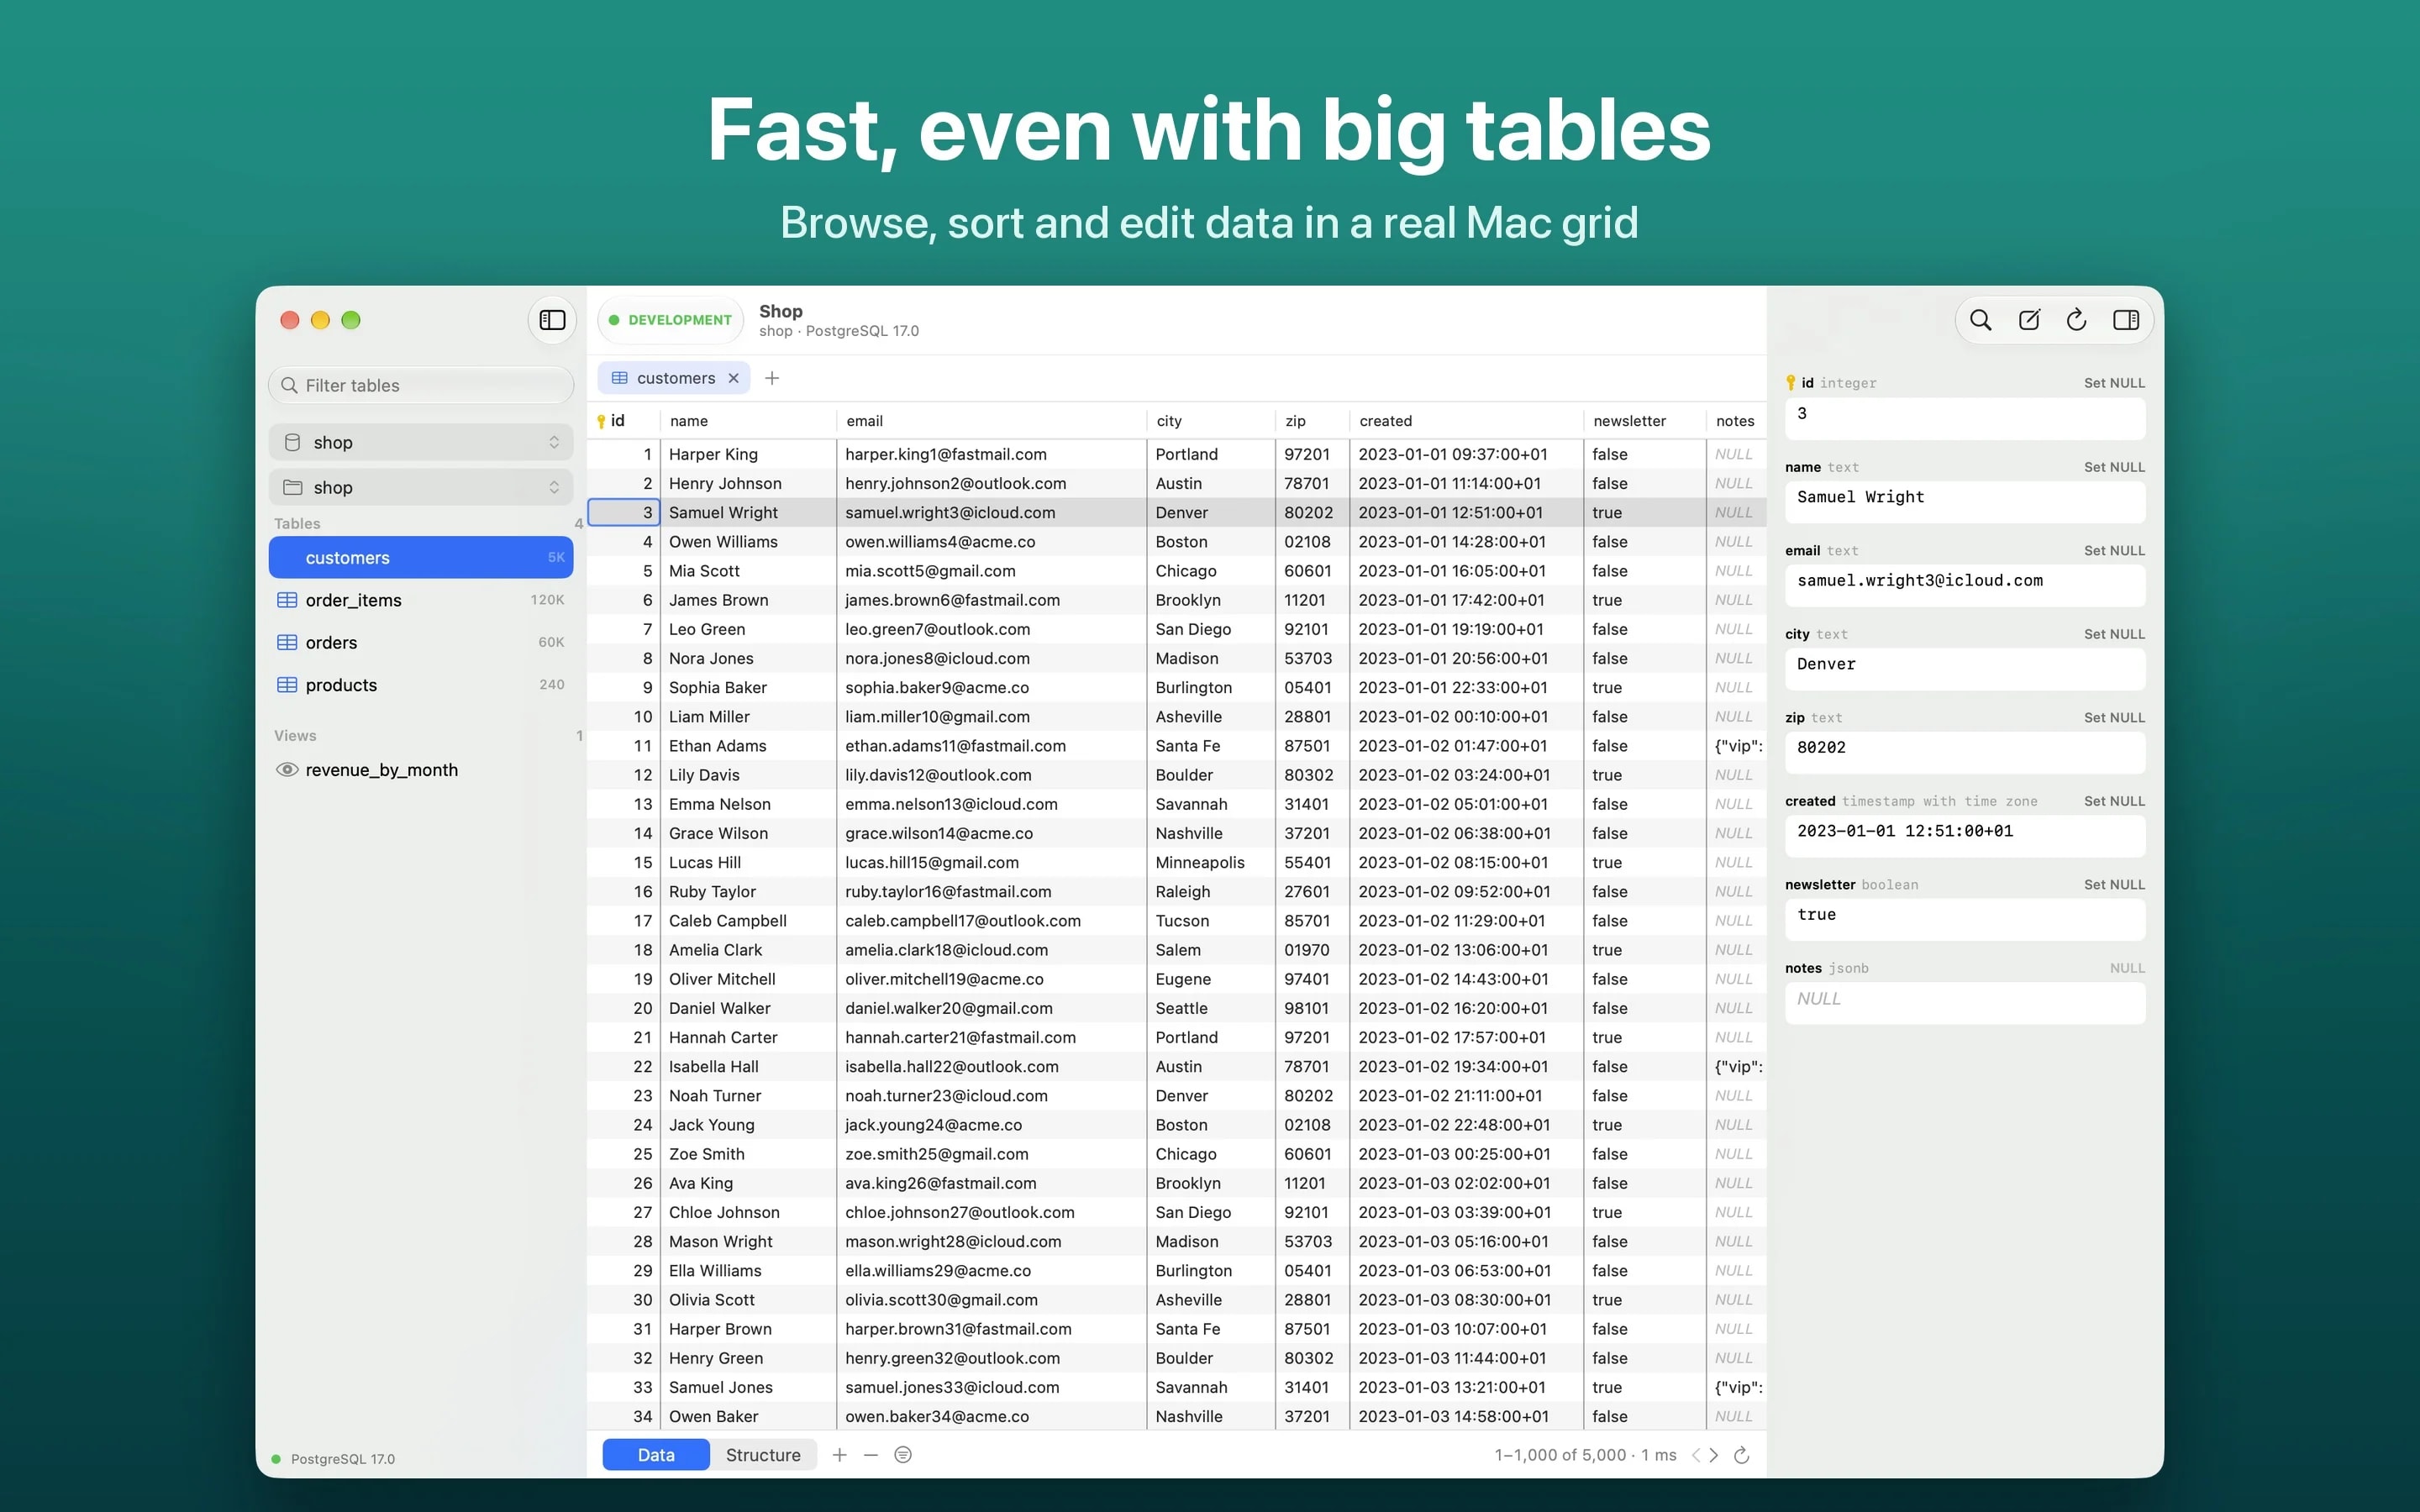The image size is (2420, 1512).
Task: Click Set NULL for newsletter field
Action: pyautogui.click(x=2114, y=885)
